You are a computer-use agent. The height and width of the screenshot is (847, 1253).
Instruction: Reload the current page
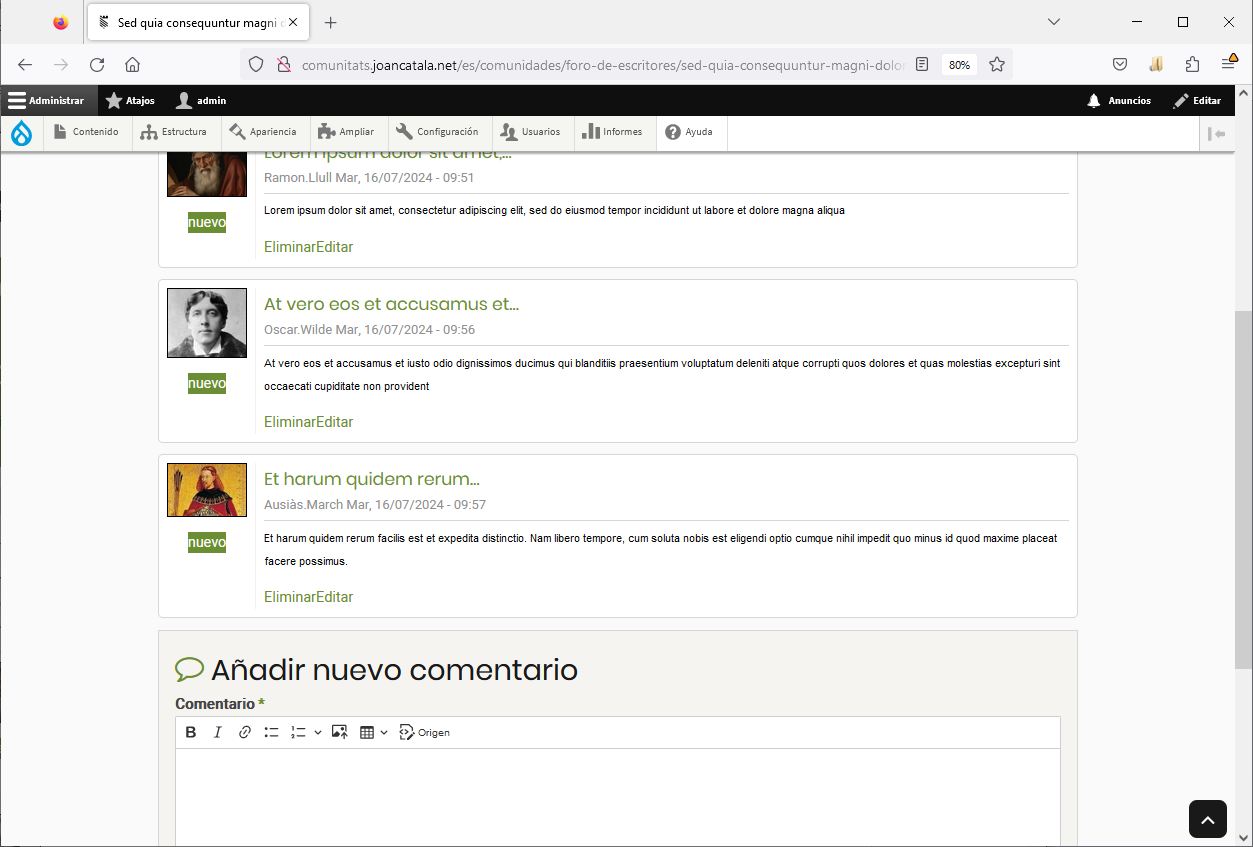tap(97, 64)
